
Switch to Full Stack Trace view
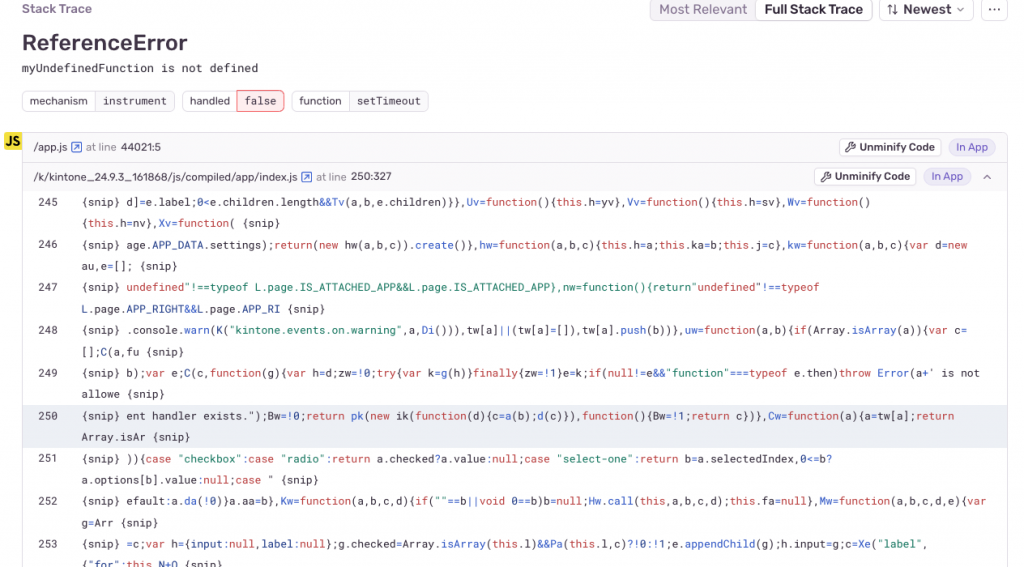(x=814, y=10)
